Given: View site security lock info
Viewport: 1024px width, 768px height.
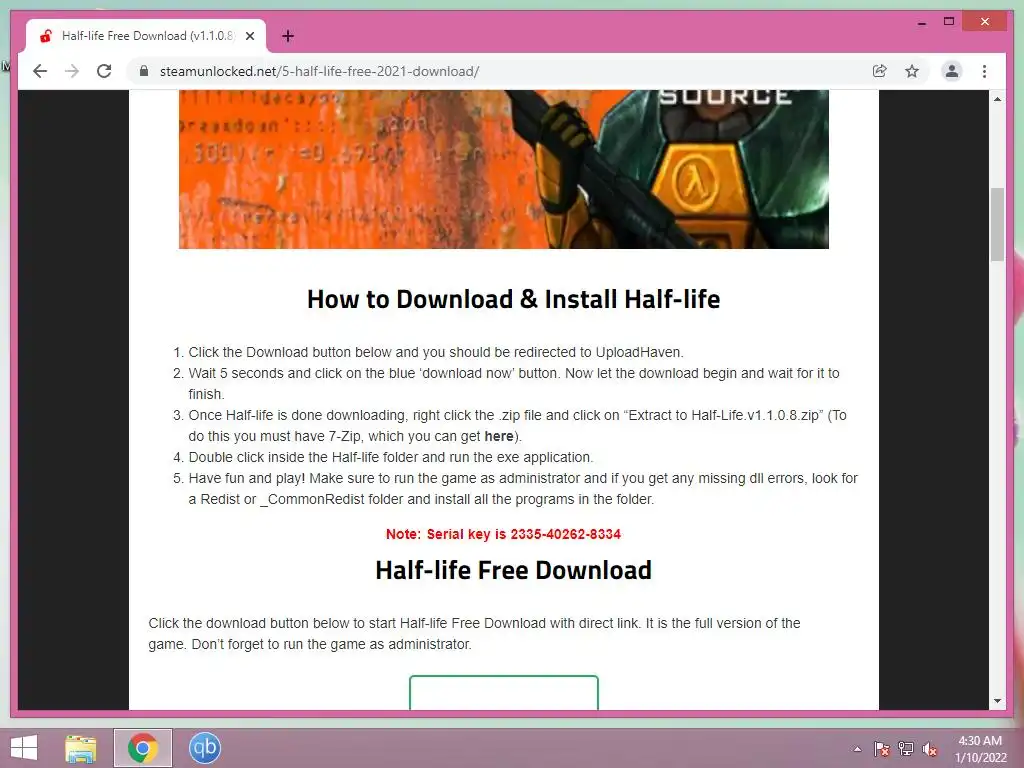Looking at the screenshot, I should 144,71.
